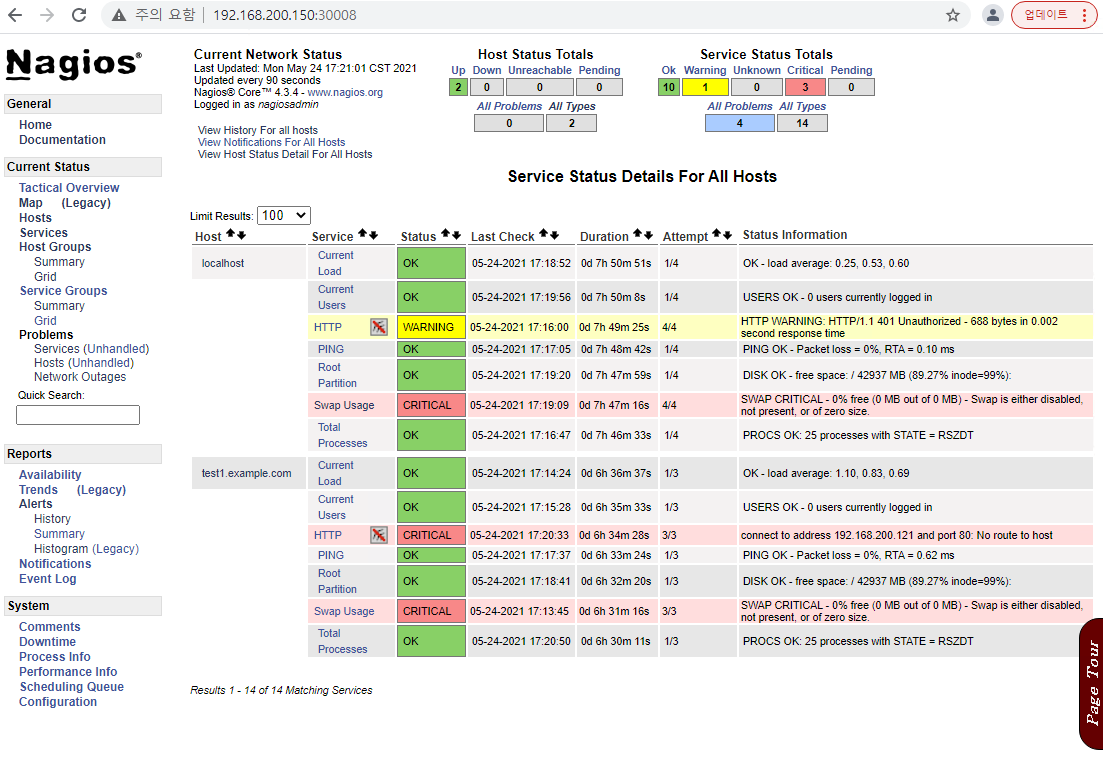Click service All Types count 14
Viewport: 1103px width, 766px height.
[802, 123]
